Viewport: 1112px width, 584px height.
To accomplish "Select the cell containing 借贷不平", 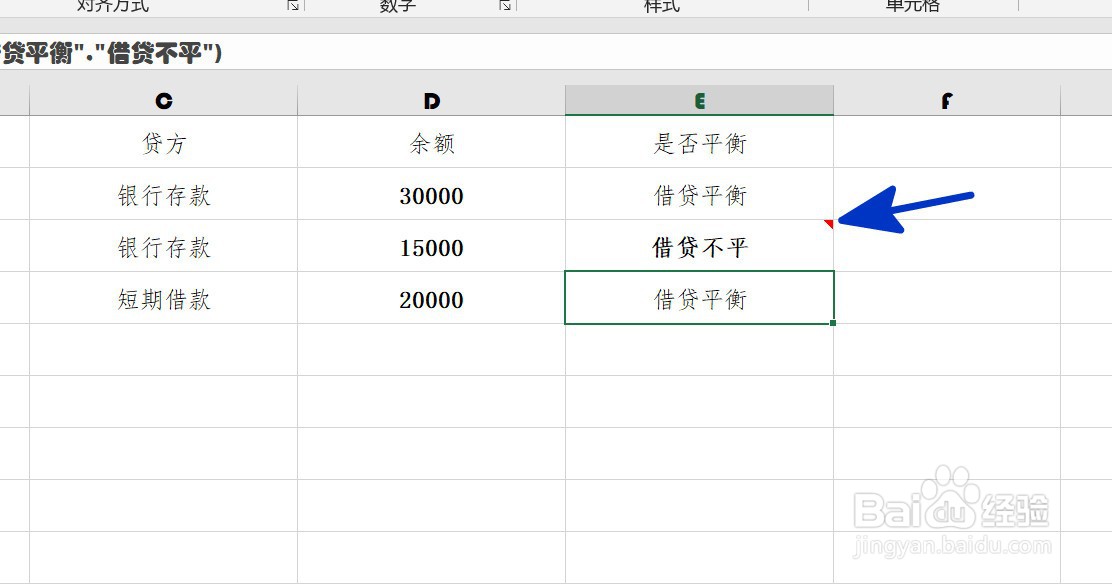I will [699, 246].
